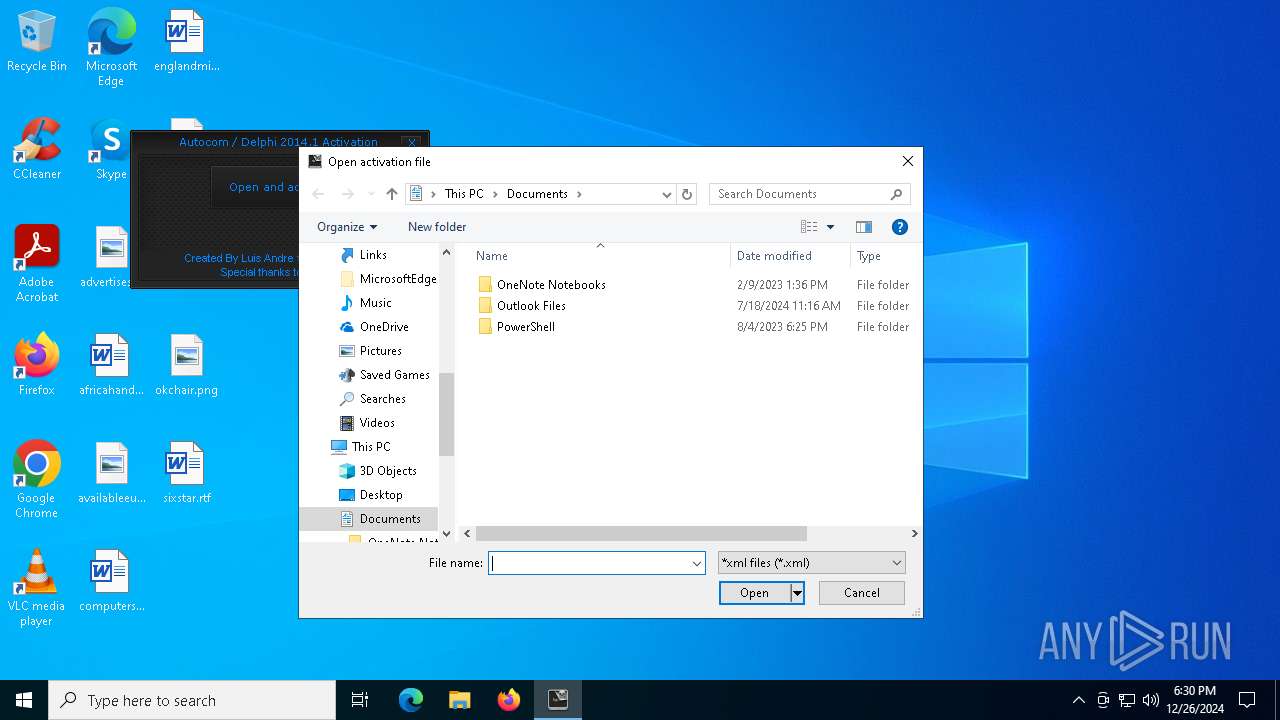This screenshot has width=1280, height=720.
Task: Cancel the Open activation file dialog
Action: click(x=862, y=593)
